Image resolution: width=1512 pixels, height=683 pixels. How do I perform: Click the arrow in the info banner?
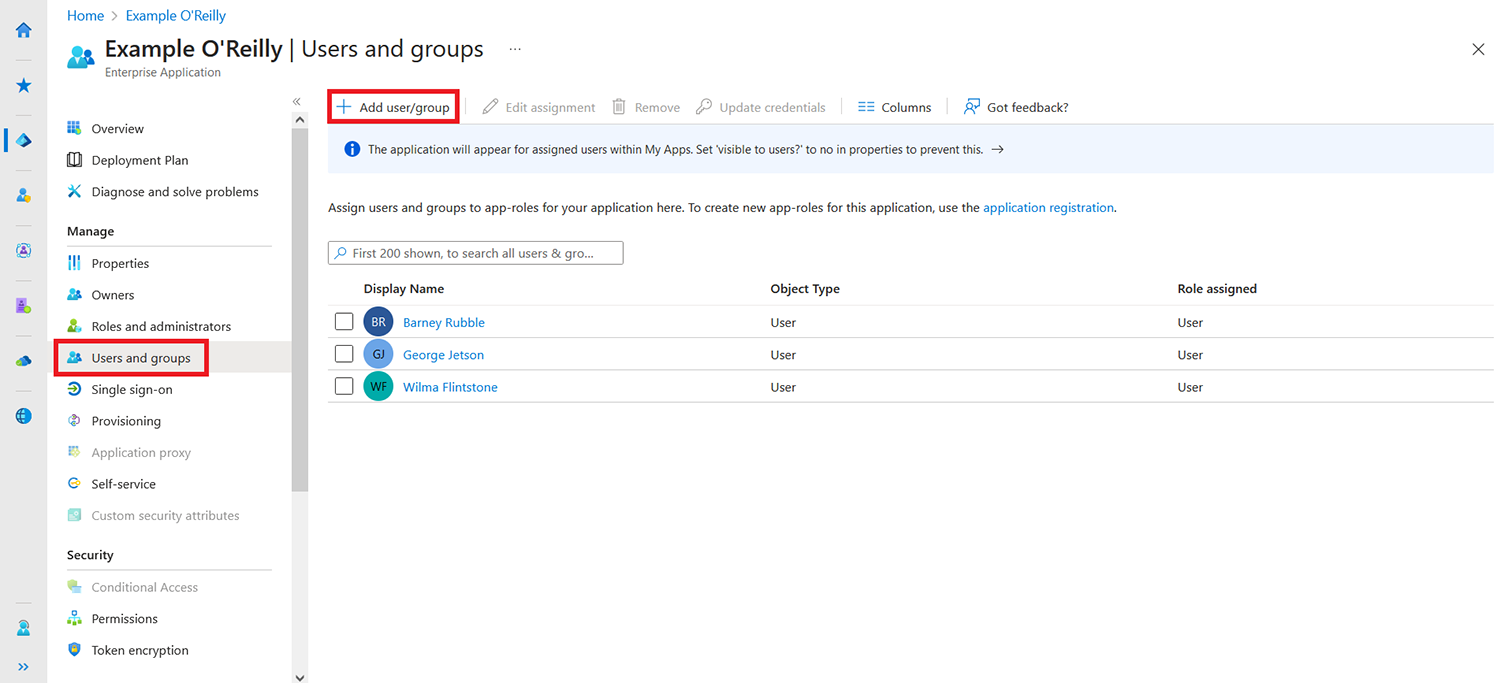pyautogui.click(x=997, y=149)
